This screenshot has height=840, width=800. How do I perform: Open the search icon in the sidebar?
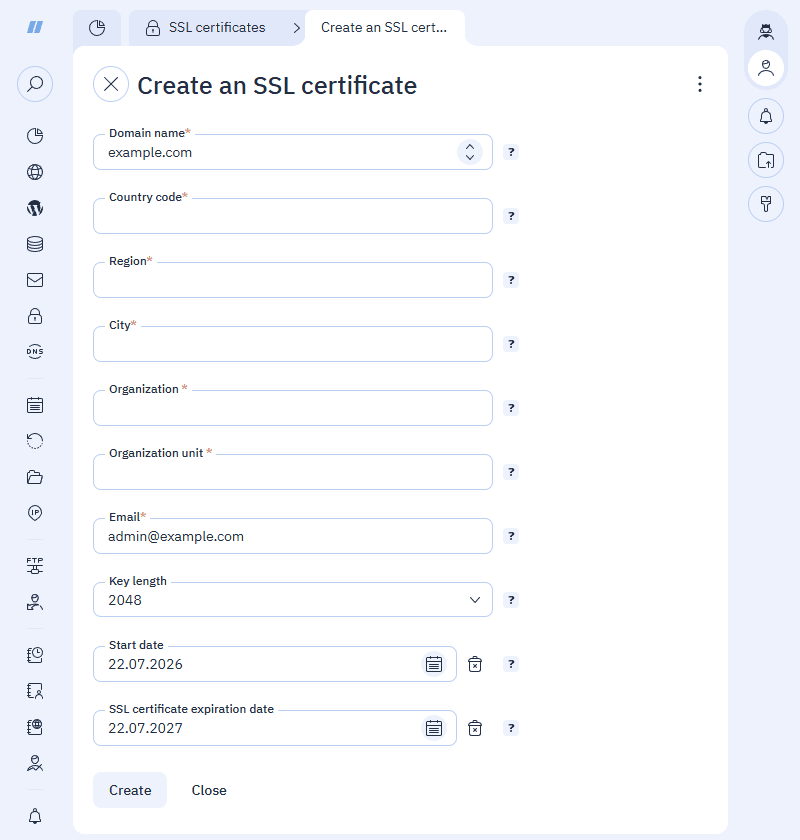pyautogui.click(x=35, y=84)
